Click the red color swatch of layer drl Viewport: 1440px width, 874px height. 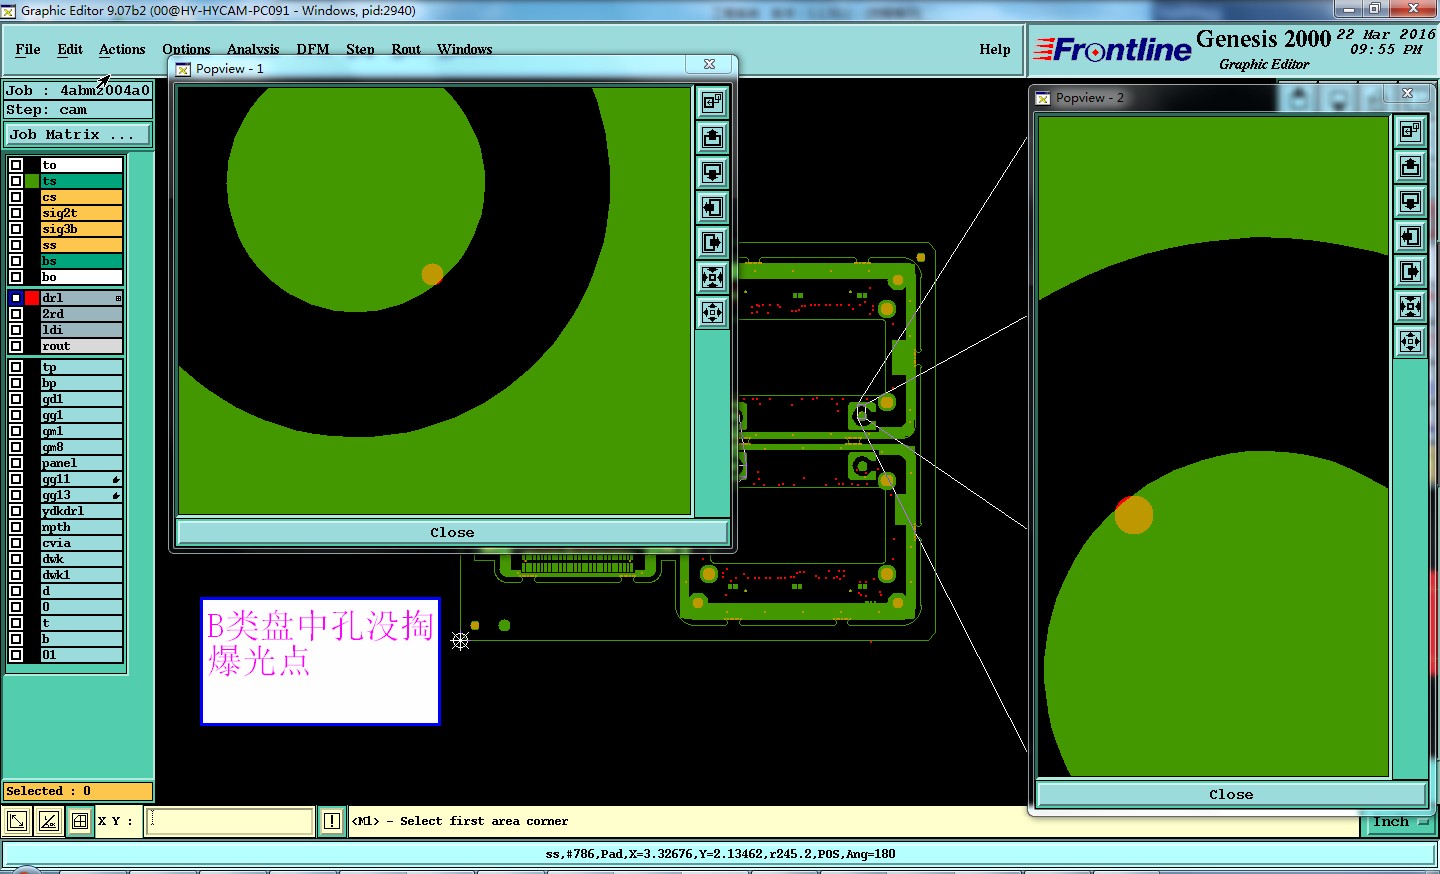tap(32, 298)
